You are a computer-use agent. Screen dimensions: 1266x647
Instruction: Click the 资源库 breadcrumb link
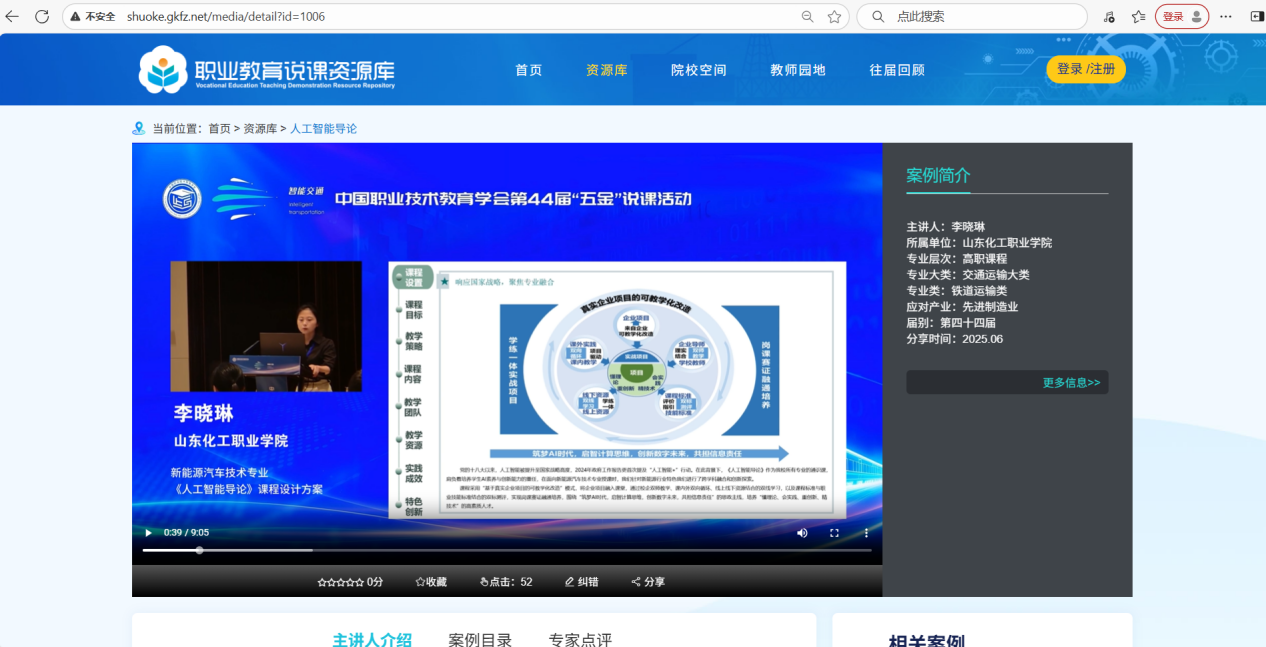pyautogui.click(x=260, y=129)
